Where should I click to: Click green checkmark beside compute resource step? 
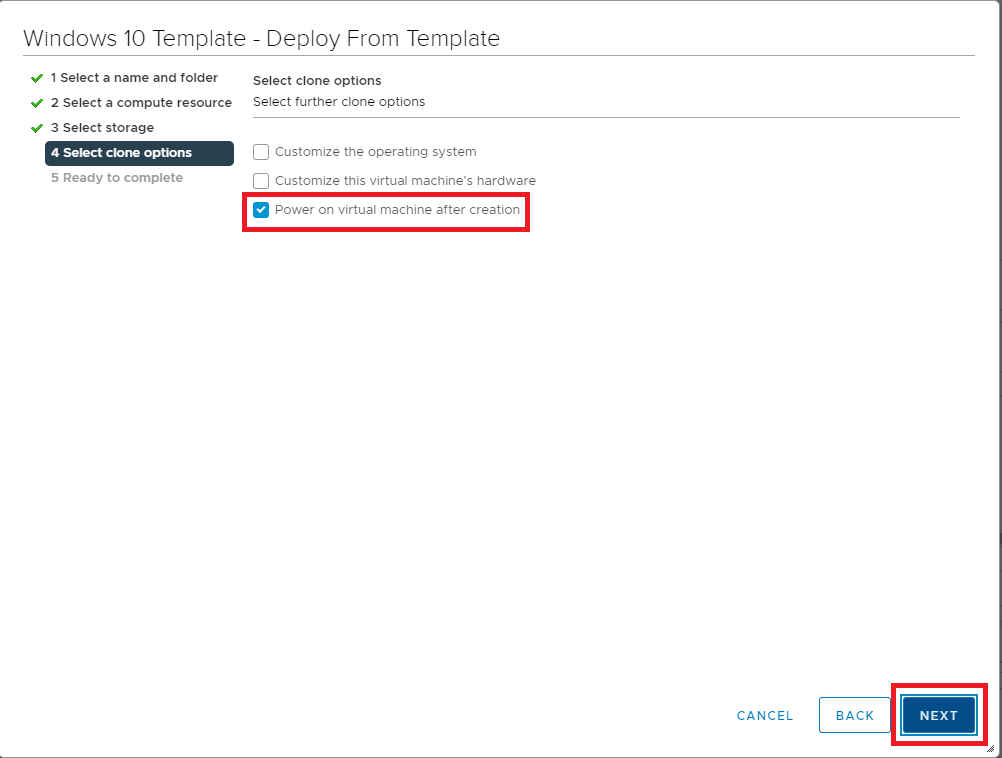coord(37,103)
